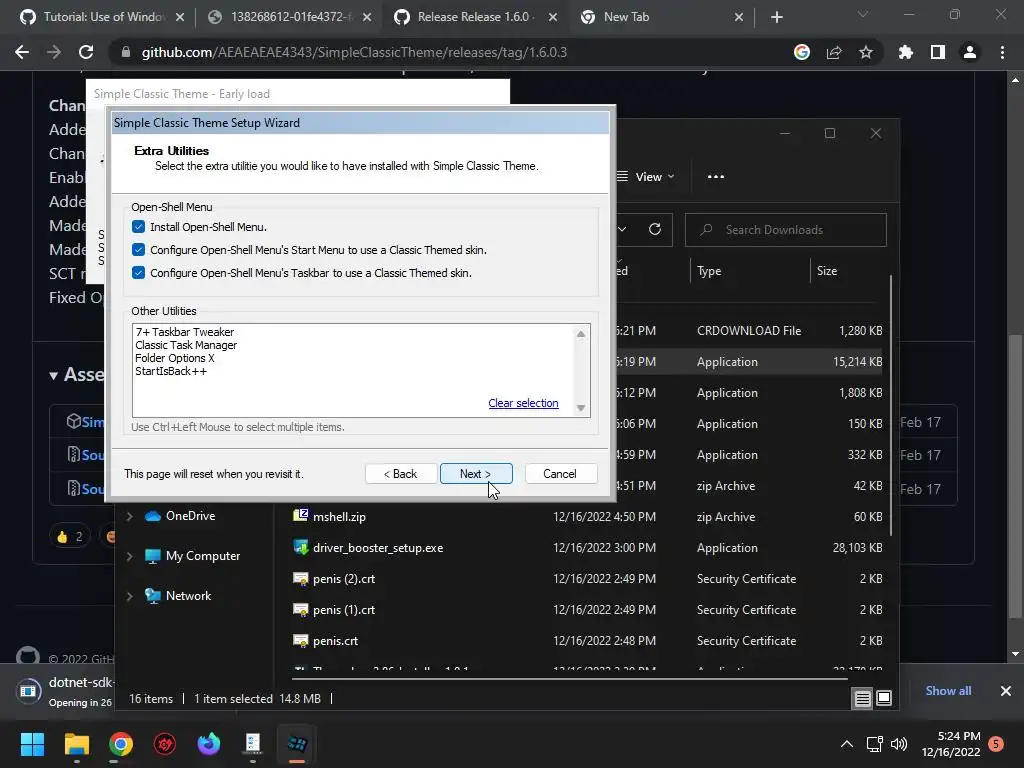Click the Next button in setup wizard
Viewport: 1024px width, 768px height.
476,473
